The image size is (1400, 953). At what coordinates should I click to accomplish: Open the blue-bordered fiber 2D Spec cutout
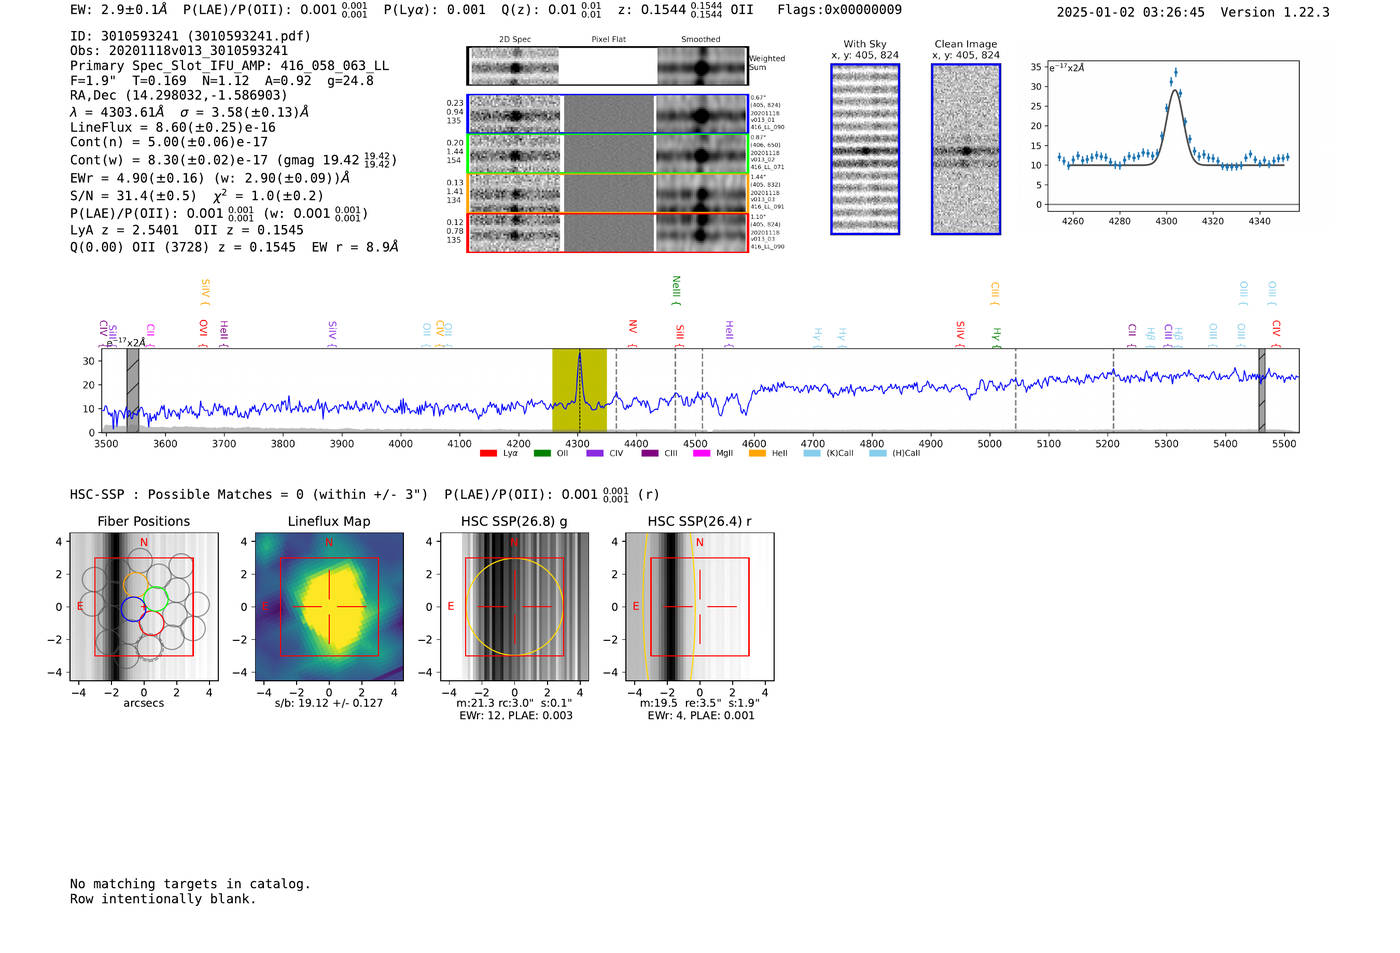(515, 114)
